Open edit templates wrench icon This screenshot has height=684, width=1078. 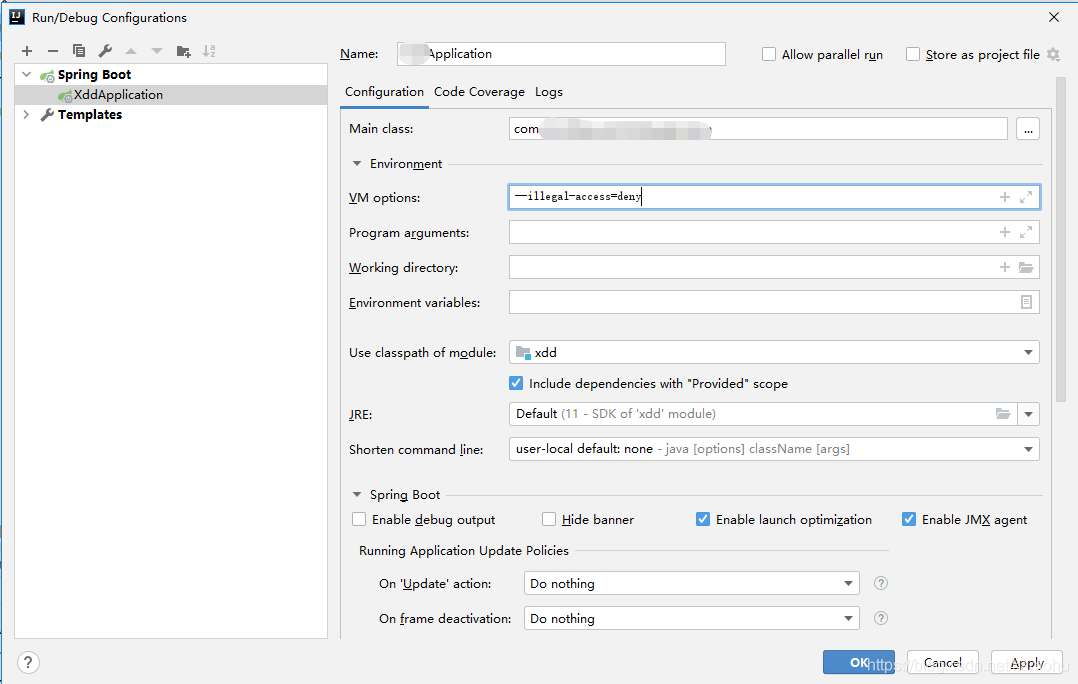pyautogui.click(x=105, y=51)
